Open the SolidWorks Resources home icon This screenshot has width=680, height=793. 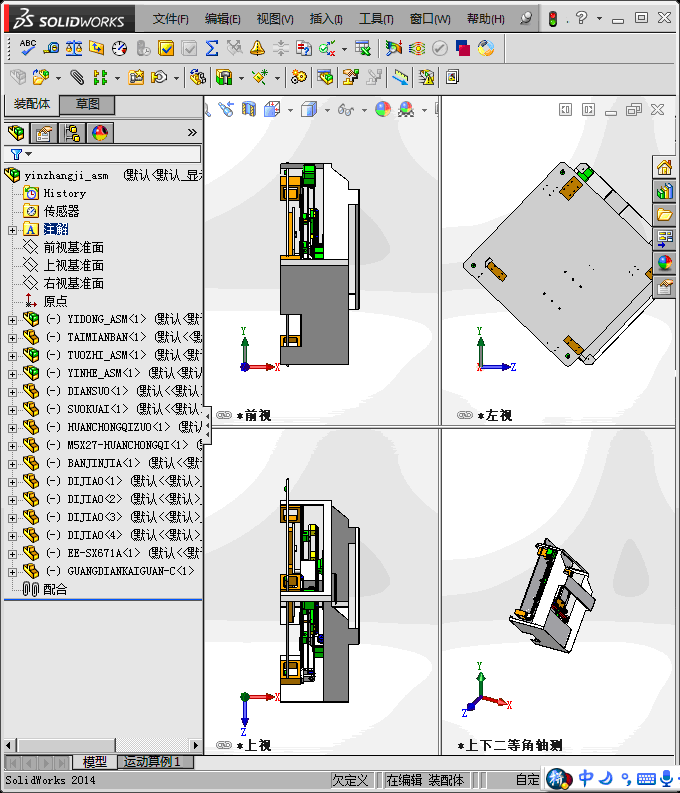coord(664,167)
